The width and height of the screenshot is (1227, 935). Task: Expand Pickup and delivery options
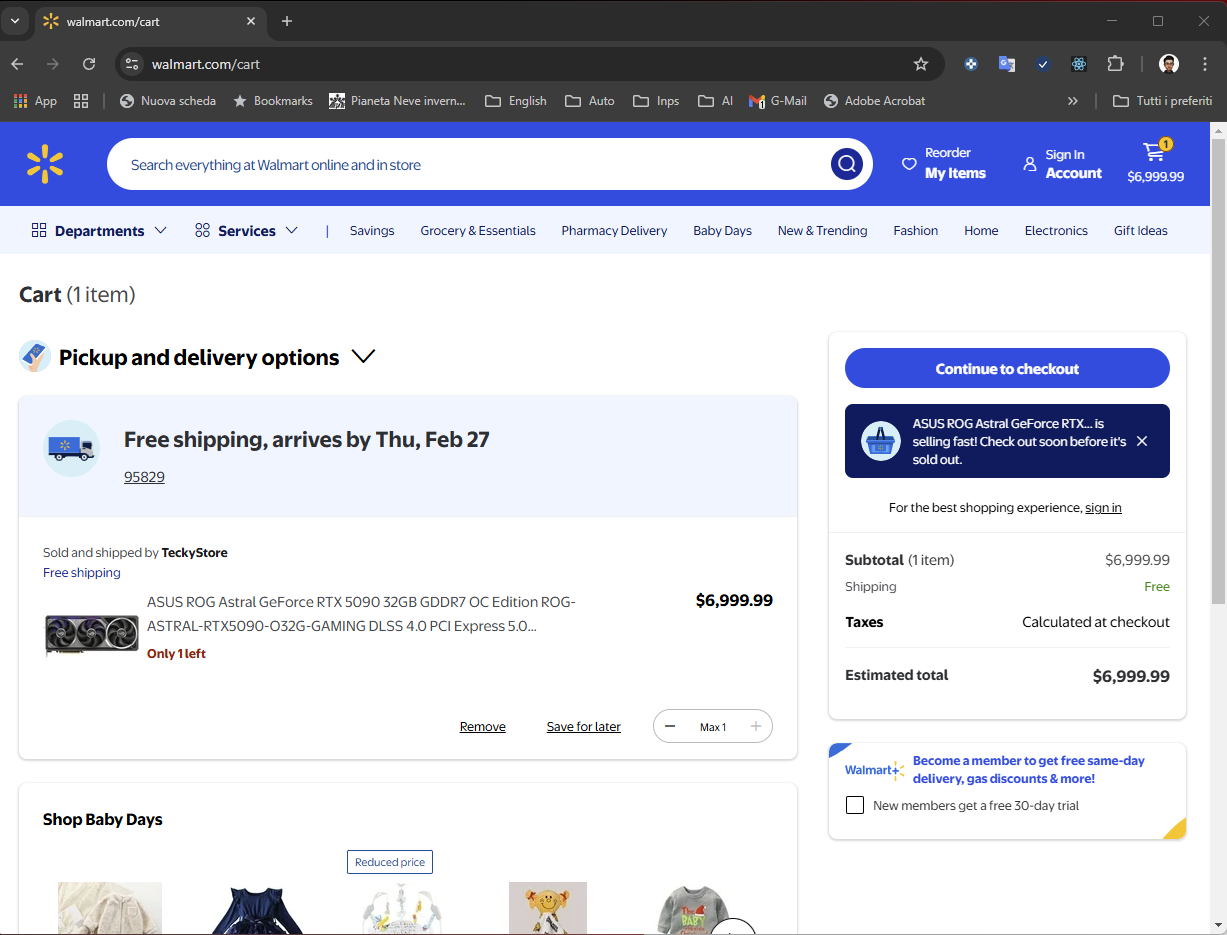[x=364, y=357]
